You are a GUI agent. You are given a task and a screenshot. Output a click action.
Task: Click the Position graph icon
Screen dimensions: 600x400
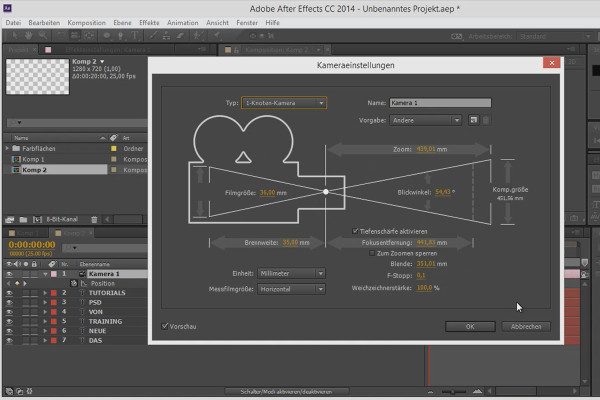[84, 283]
